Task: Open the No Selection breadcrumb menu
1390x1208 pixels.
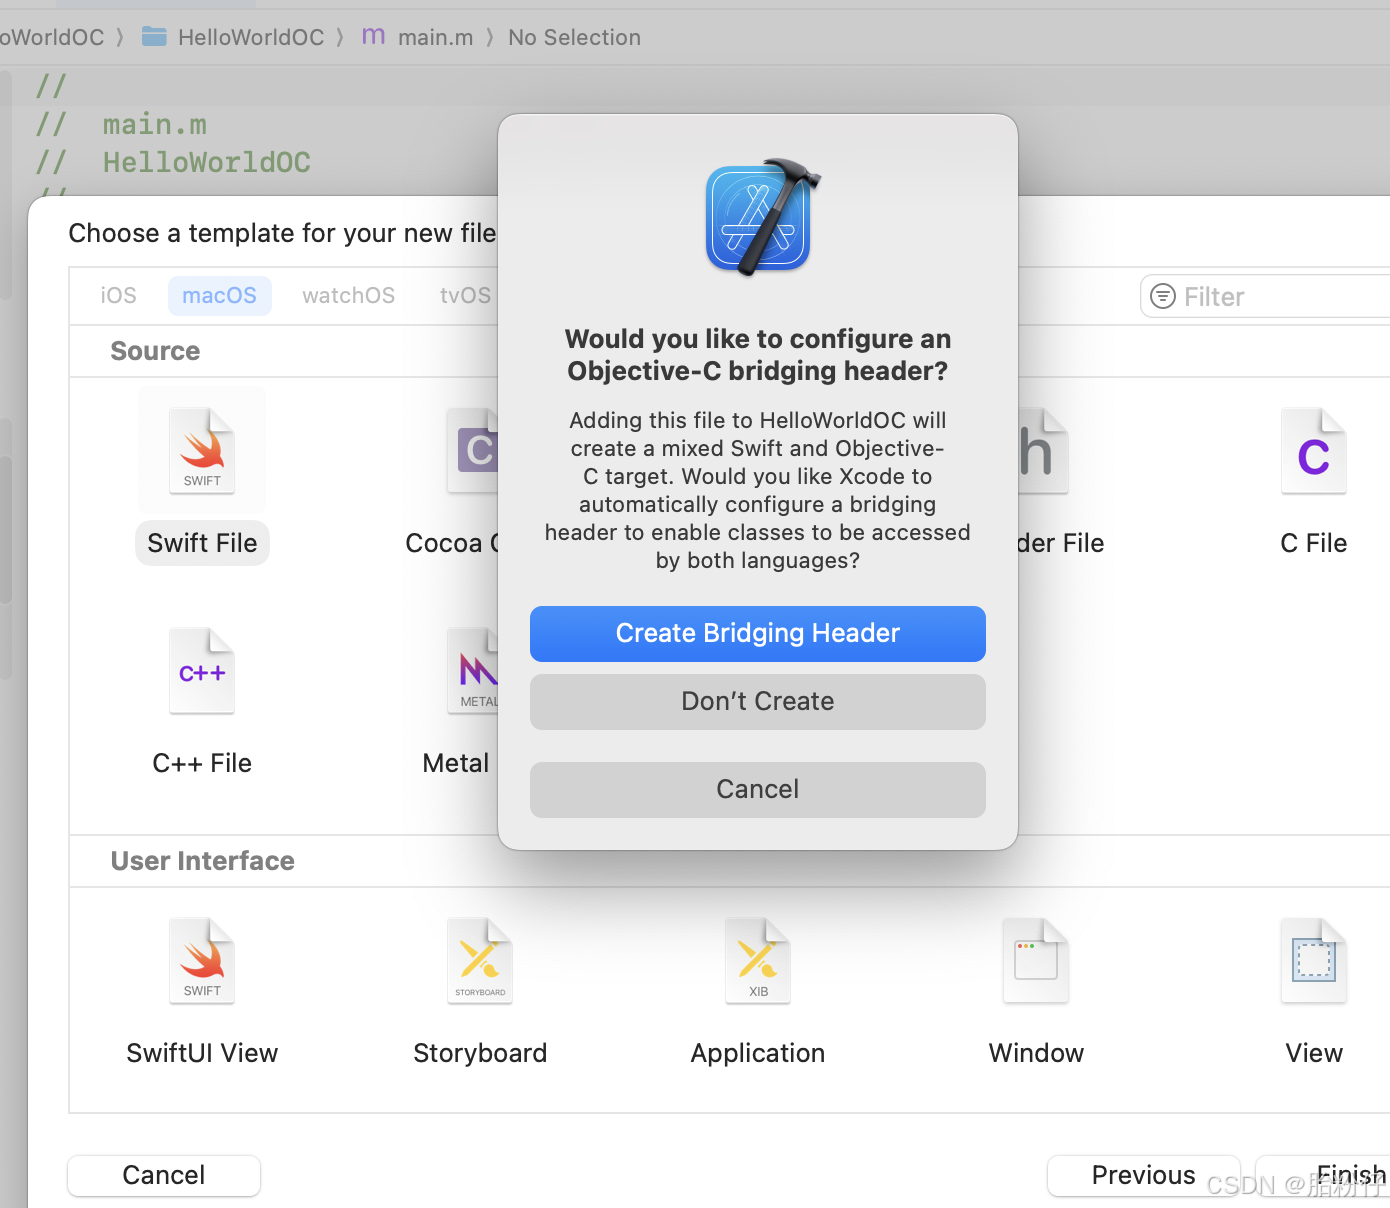Action: [574, 37]
